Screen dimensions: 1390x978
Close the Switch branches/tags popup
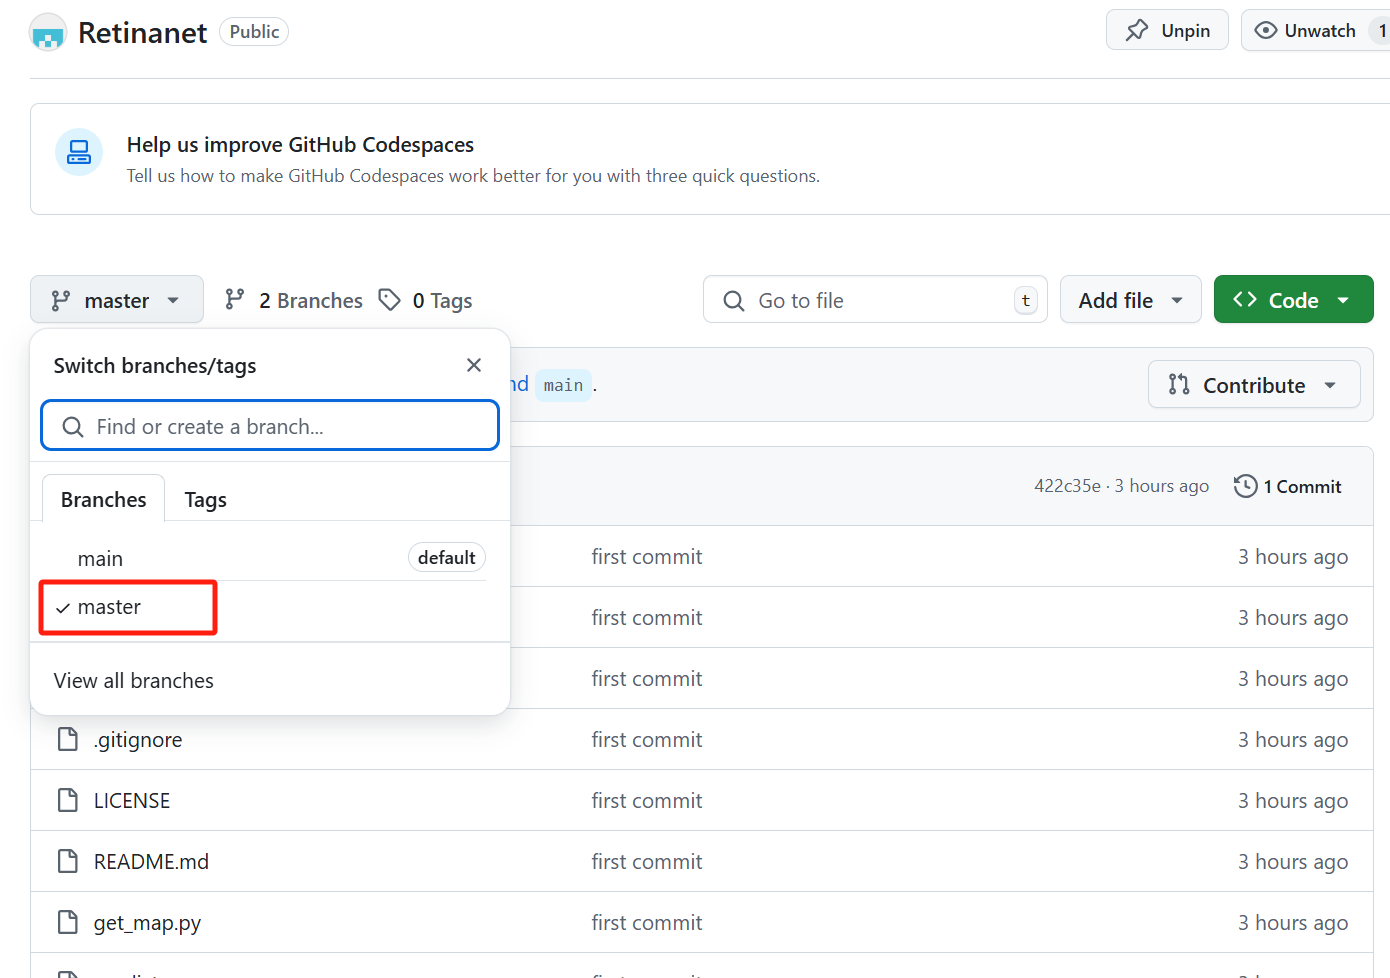click(x=474, y=365)
